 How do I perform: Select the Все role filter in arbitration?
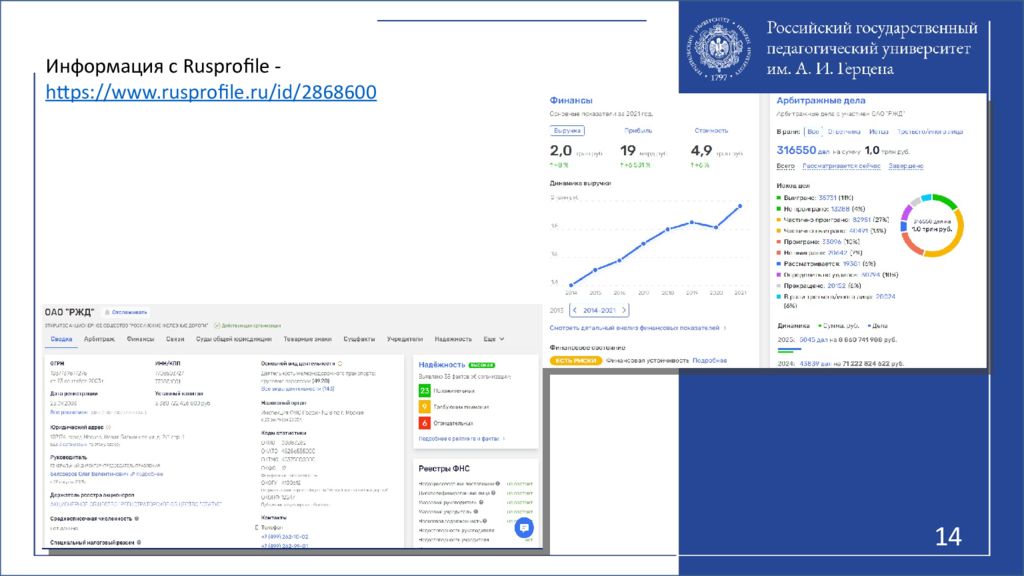(x=813, y=131)
